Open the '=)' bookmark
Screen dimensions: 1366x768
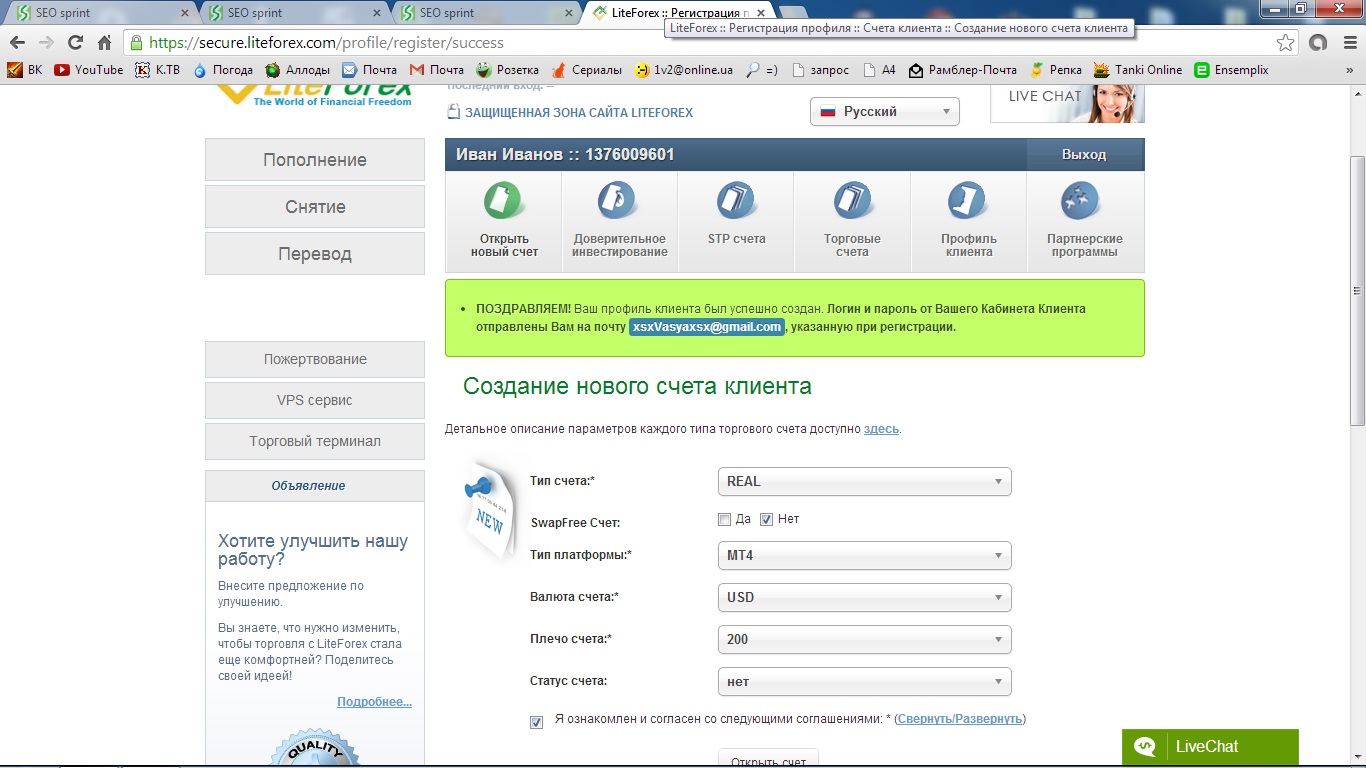[762, 70]
